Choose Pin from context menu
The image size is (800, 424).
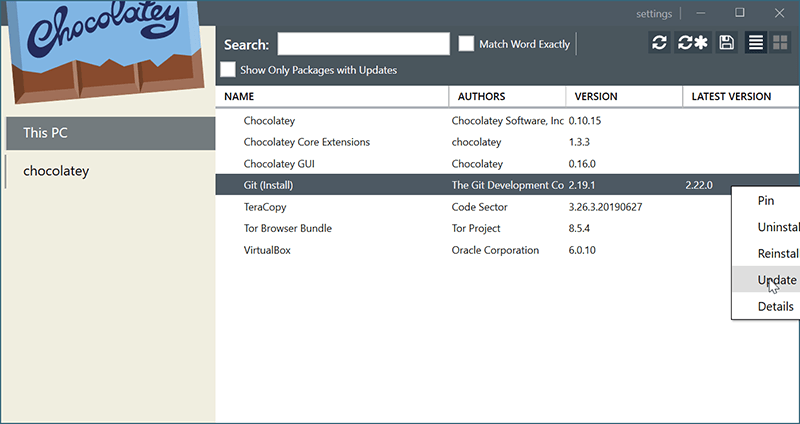[x=766, y=201]
